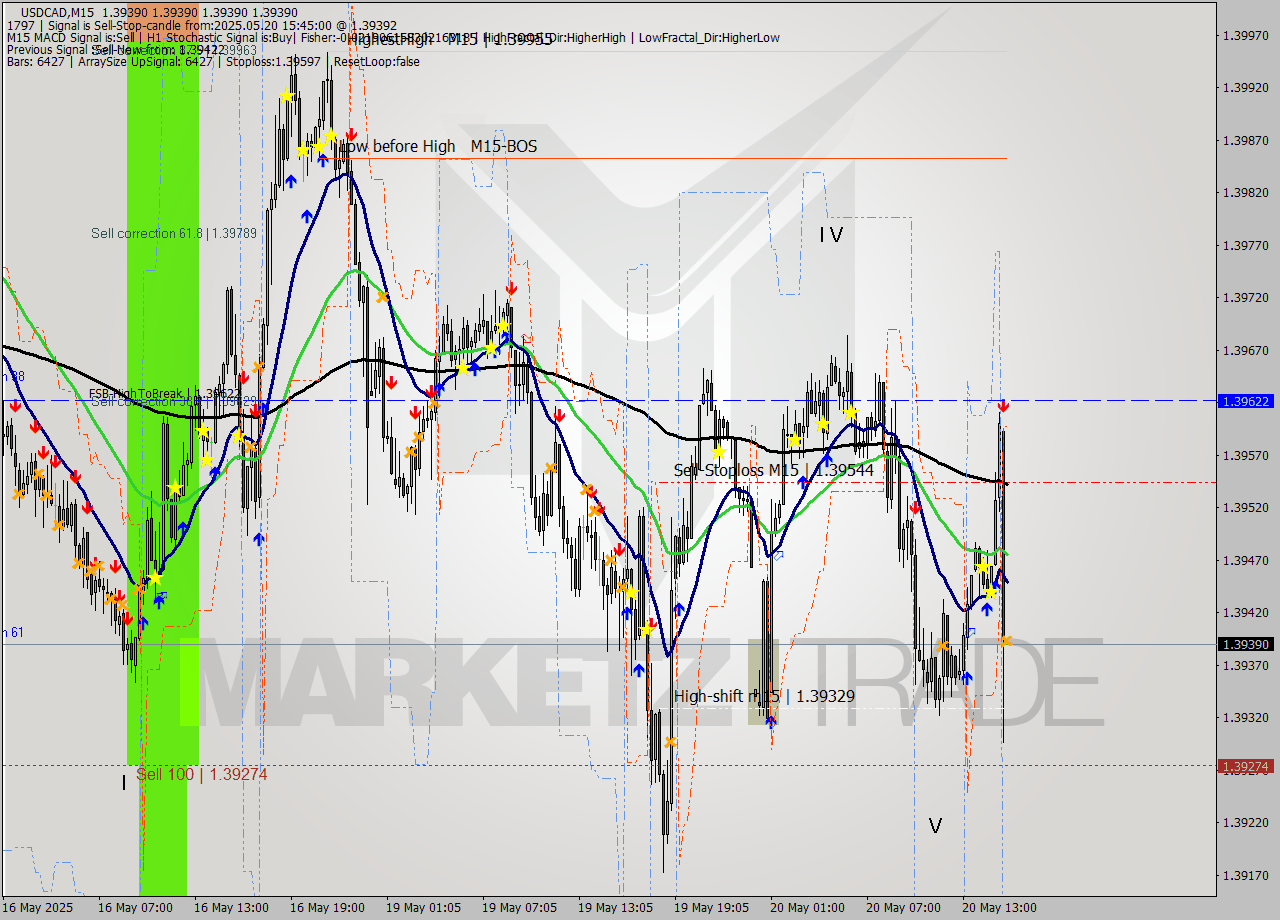Click the blue up-arrow near the 19 May 13:05 low

pos(640,672)
